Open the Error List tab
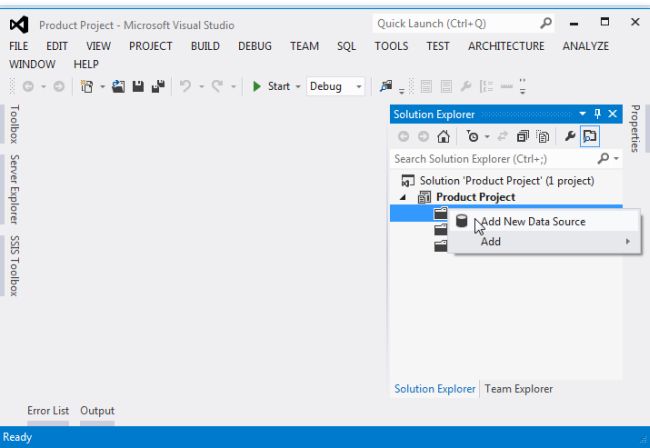The height and width of the screenshot is (448, 650). coord(48,410)
